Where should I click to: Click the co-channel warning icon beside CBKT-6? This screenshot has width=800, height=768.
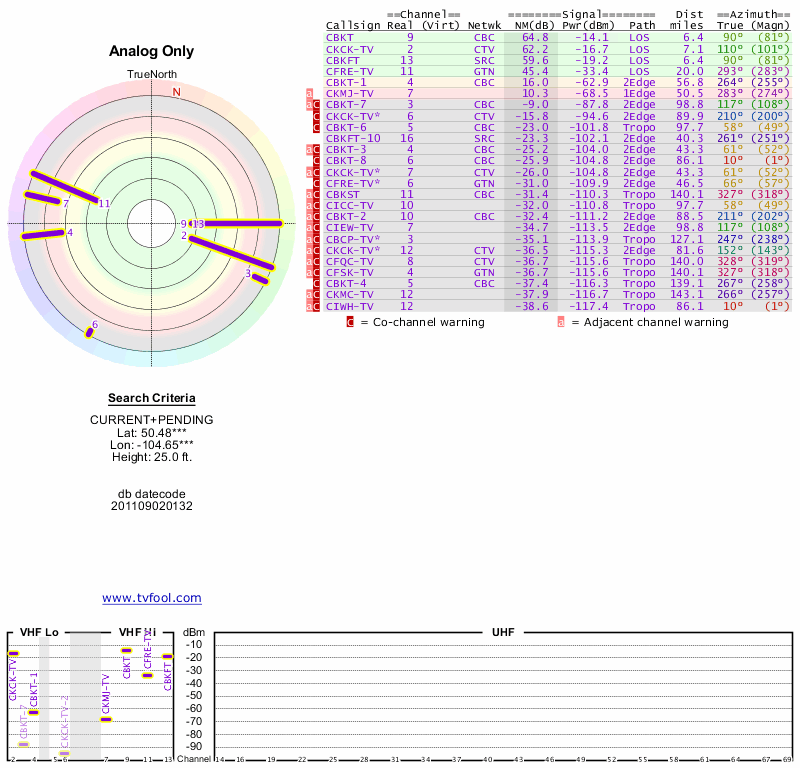(317, 127)
